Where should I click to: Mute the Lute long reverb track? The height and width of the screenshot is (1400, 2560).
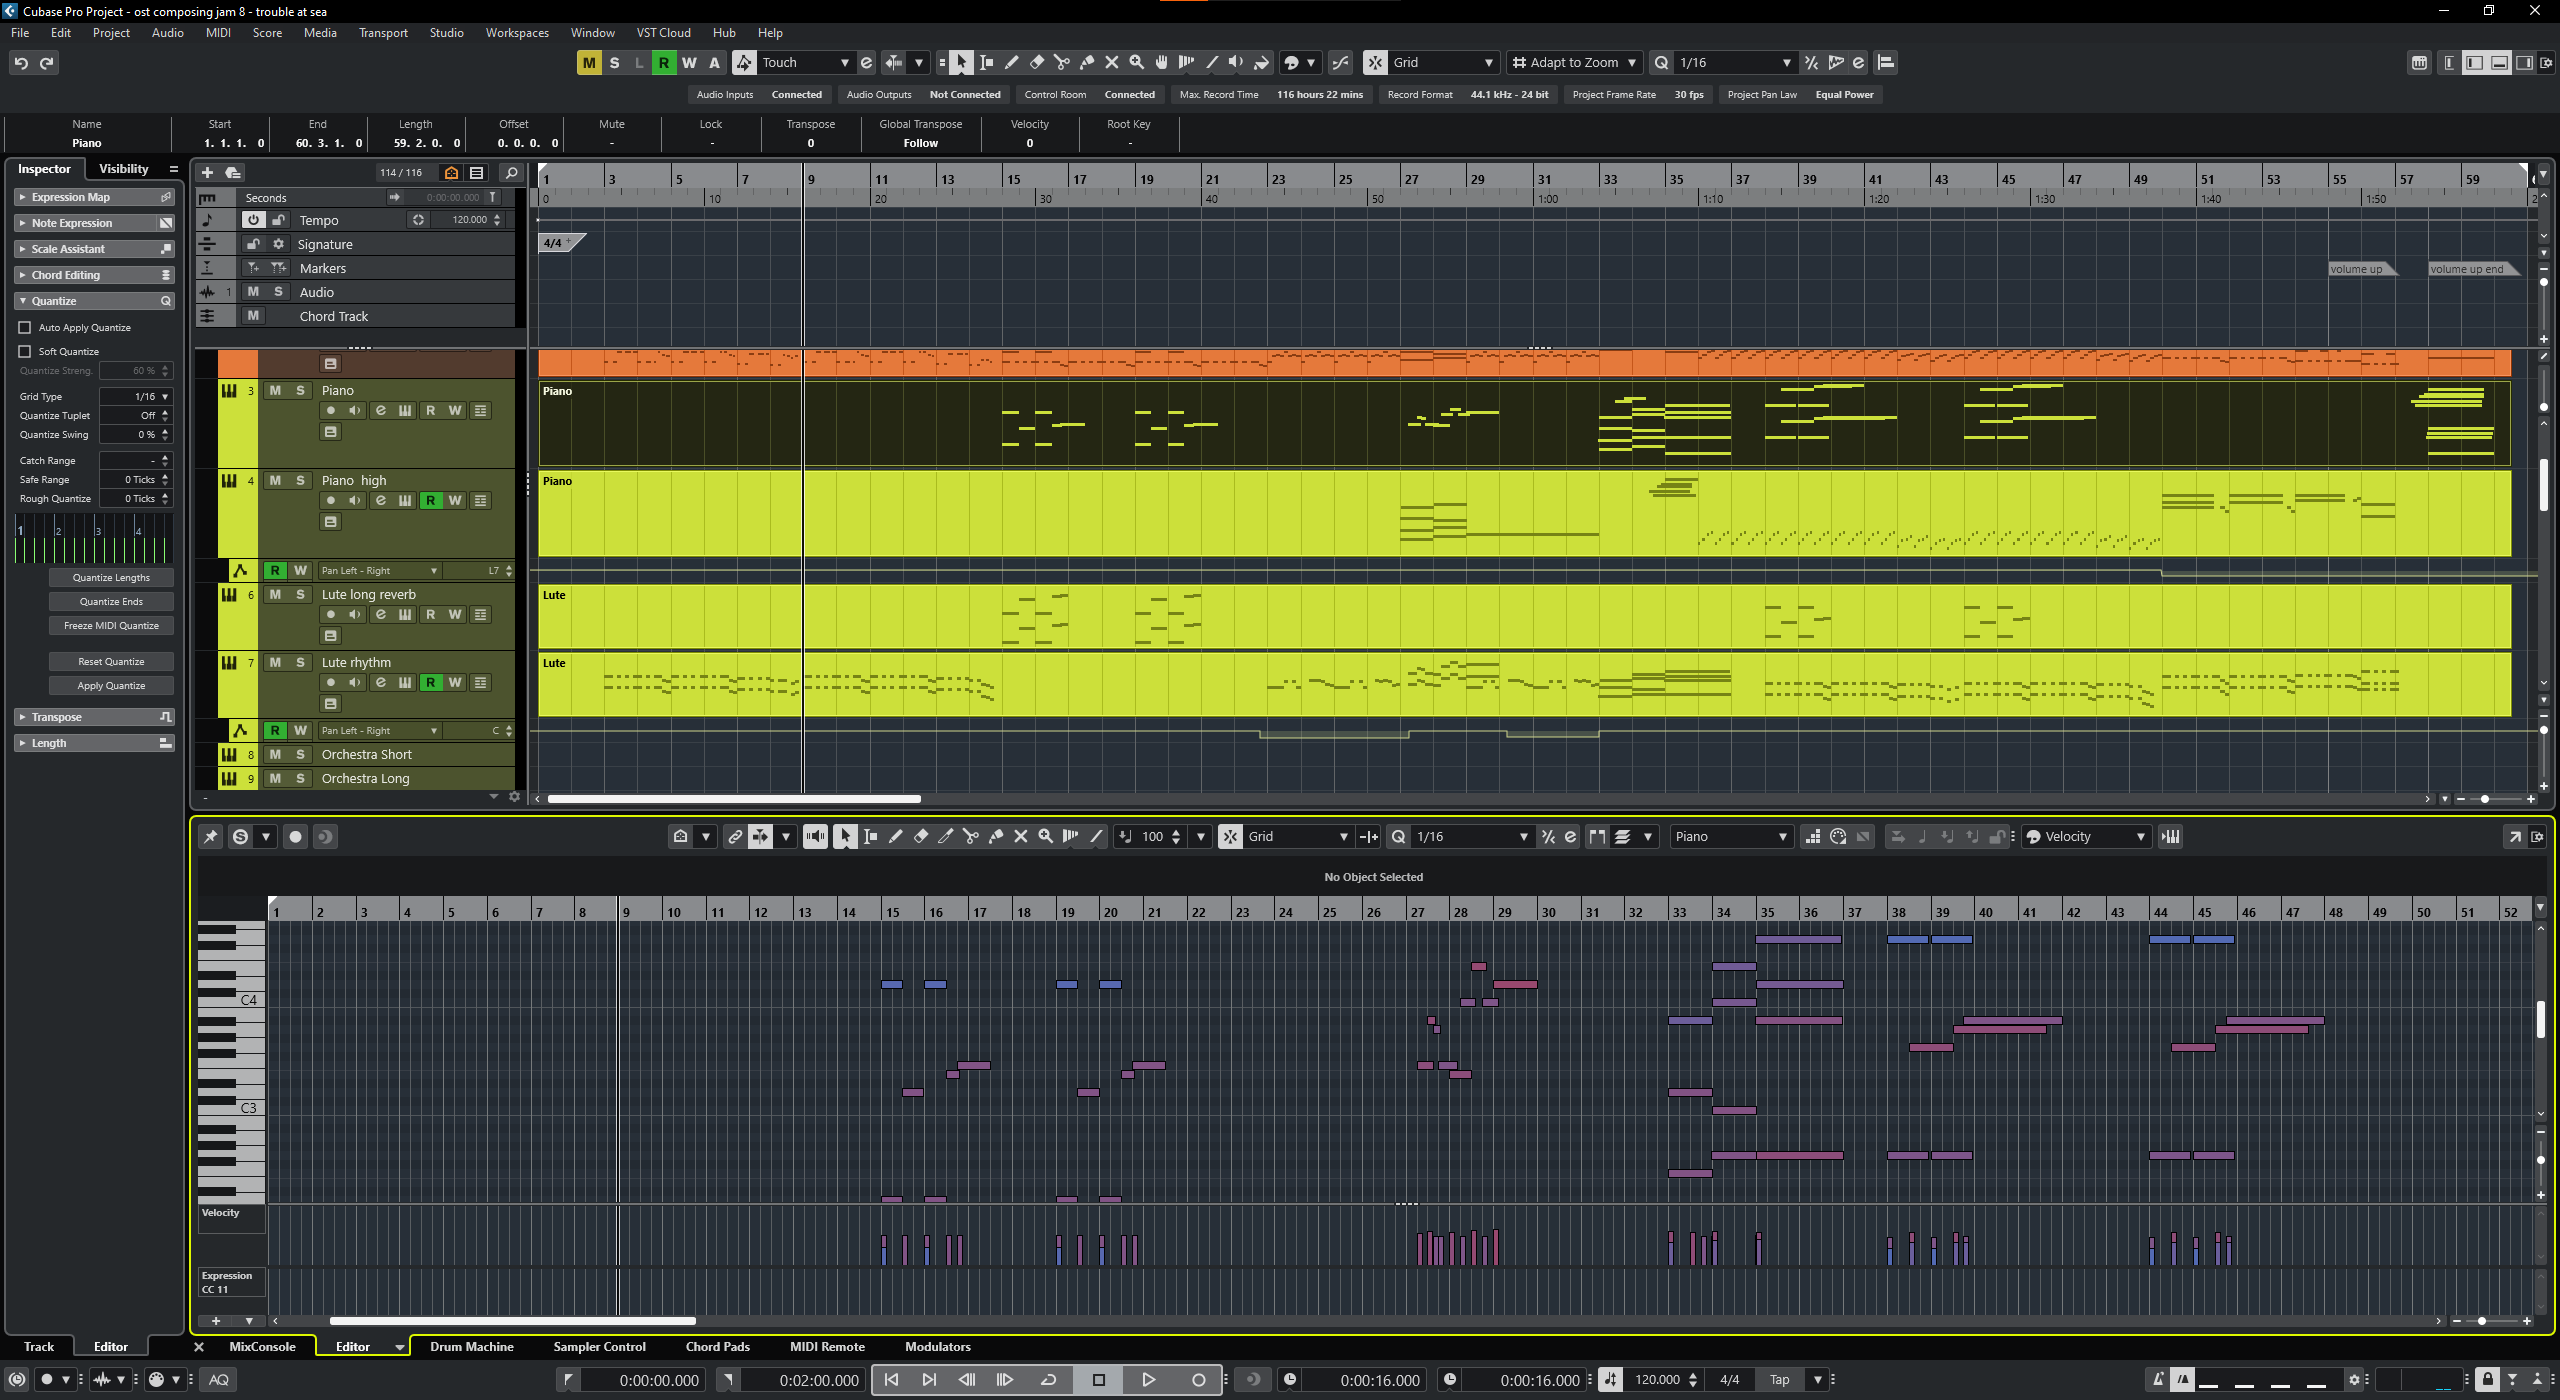[x=275, y=594]
